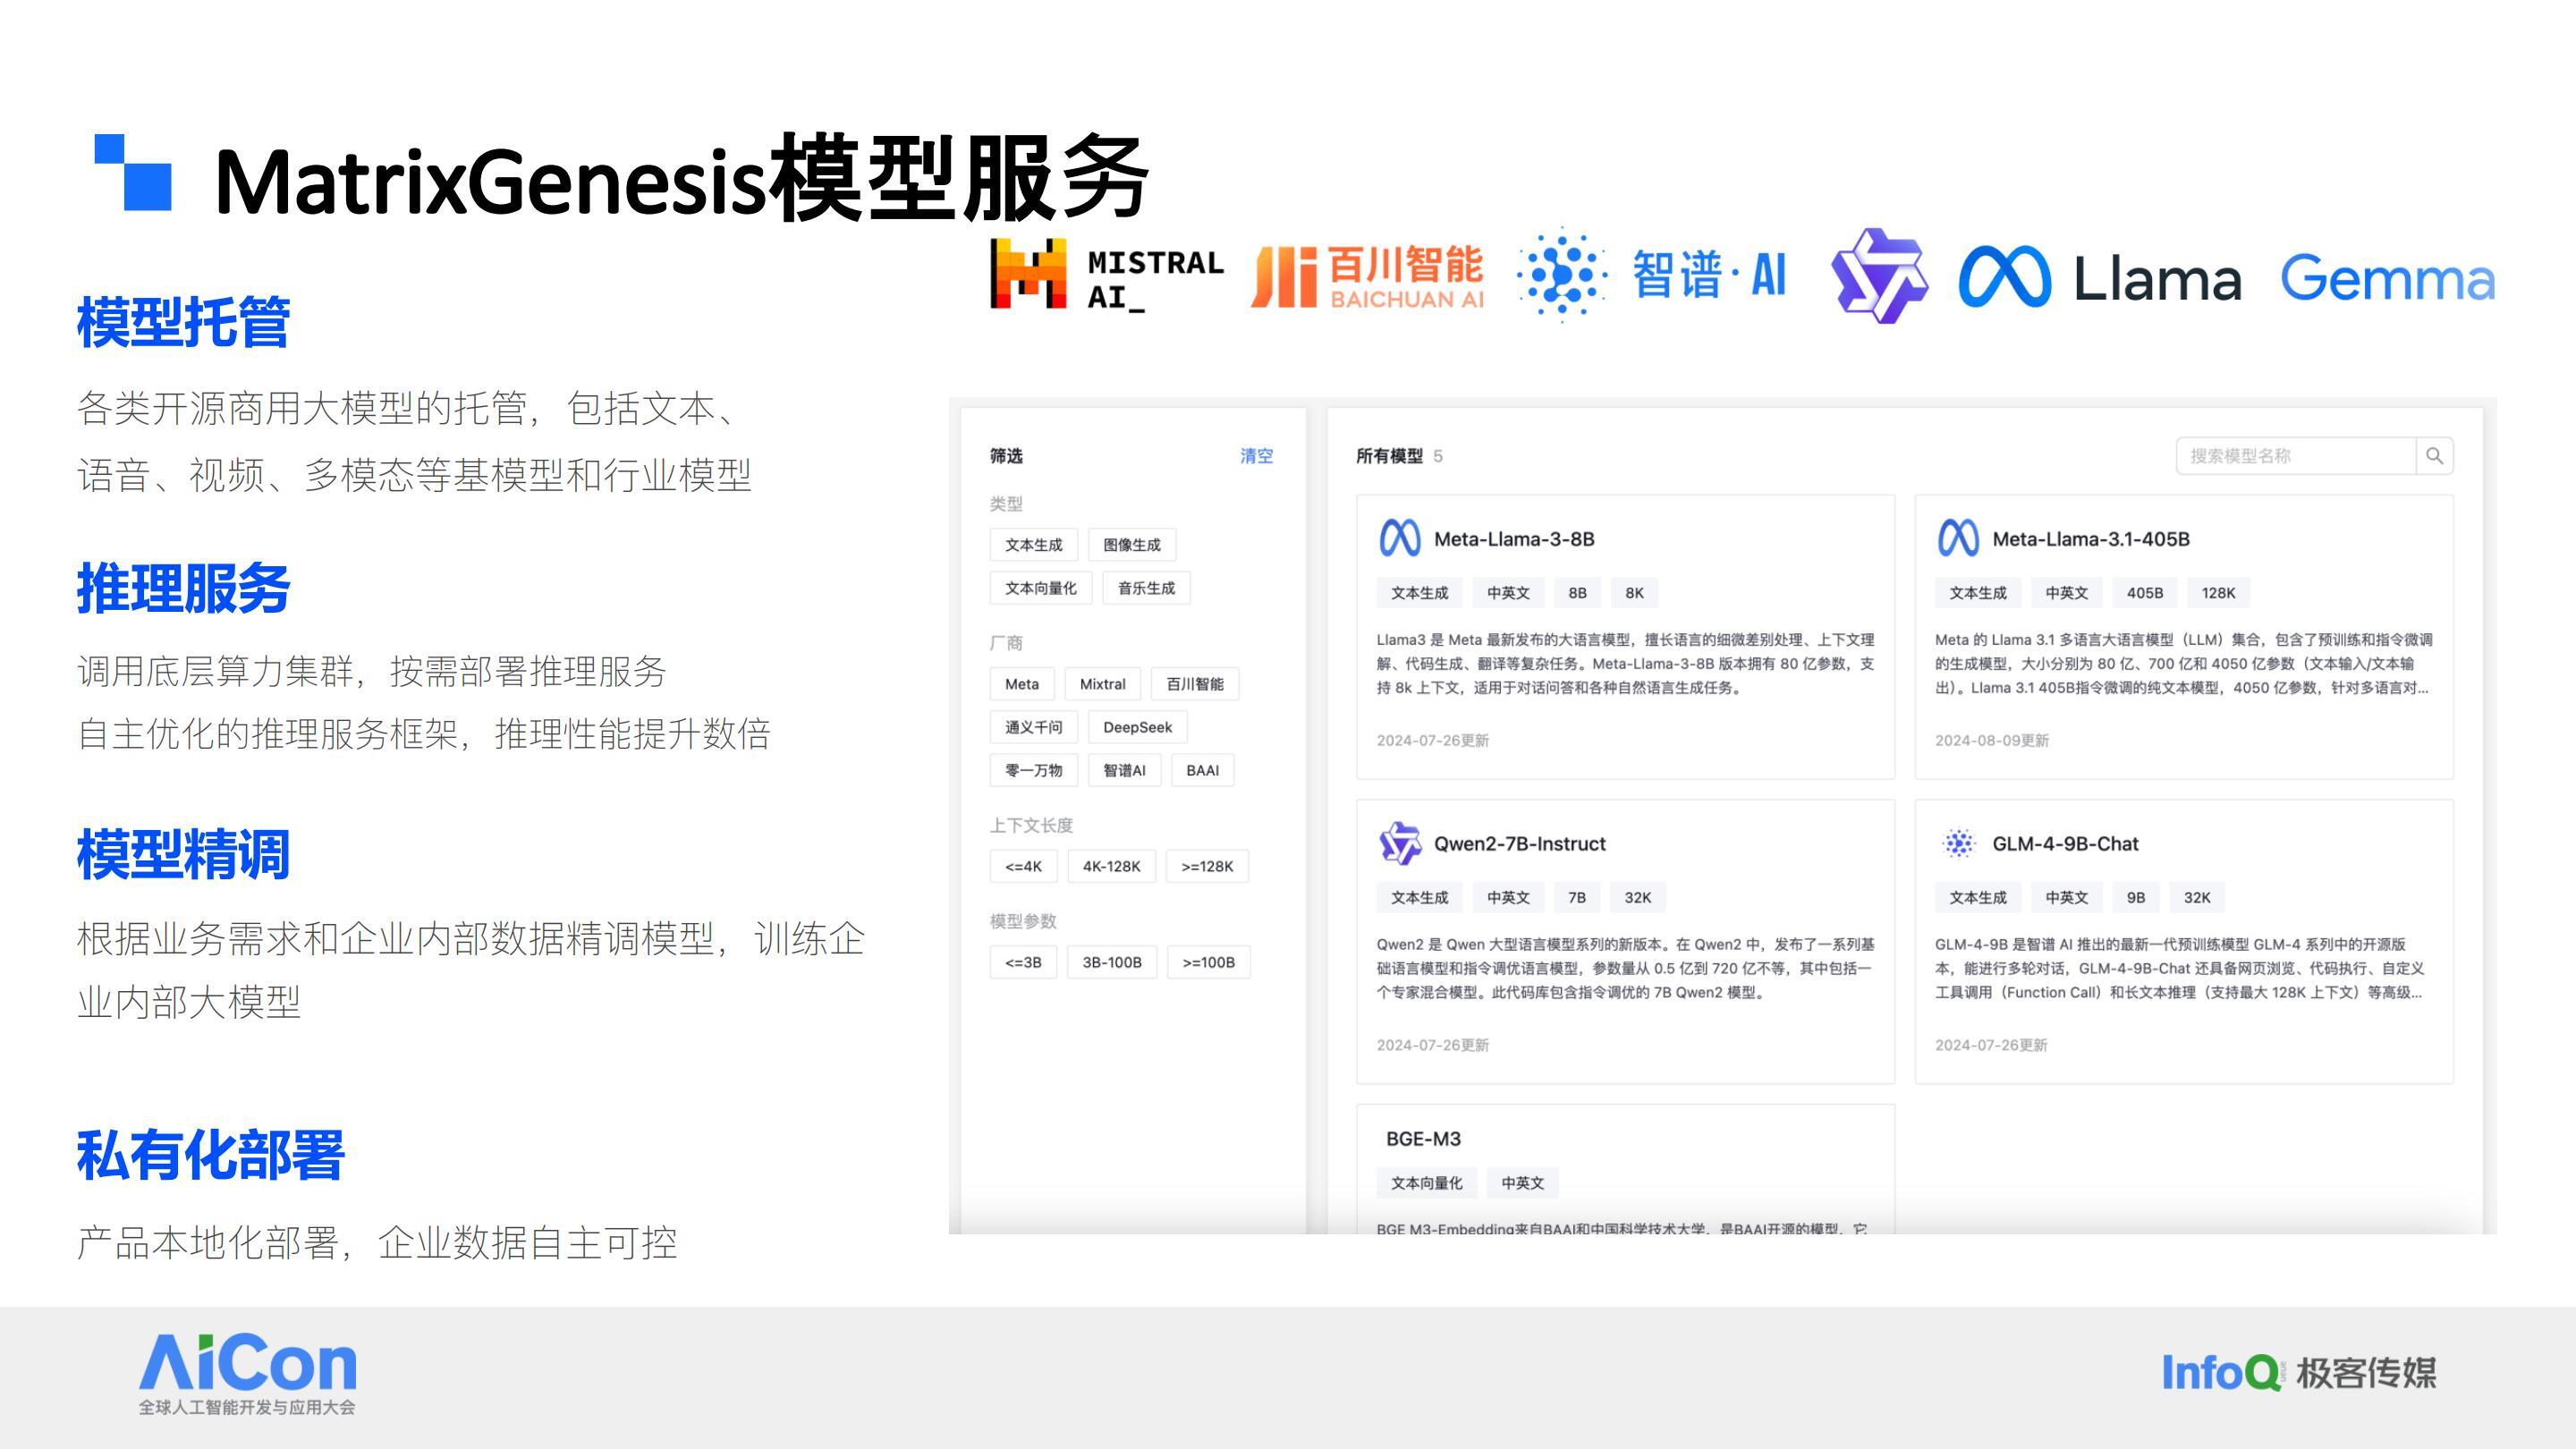Select the 智谱AI vendor filter

coord(1124,770)
